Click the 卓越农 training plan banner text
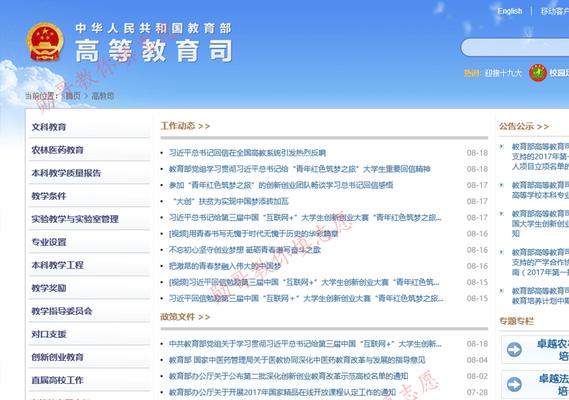Image resolution: width=569 pixels, height=400 pixels. (x=553, y=350)
